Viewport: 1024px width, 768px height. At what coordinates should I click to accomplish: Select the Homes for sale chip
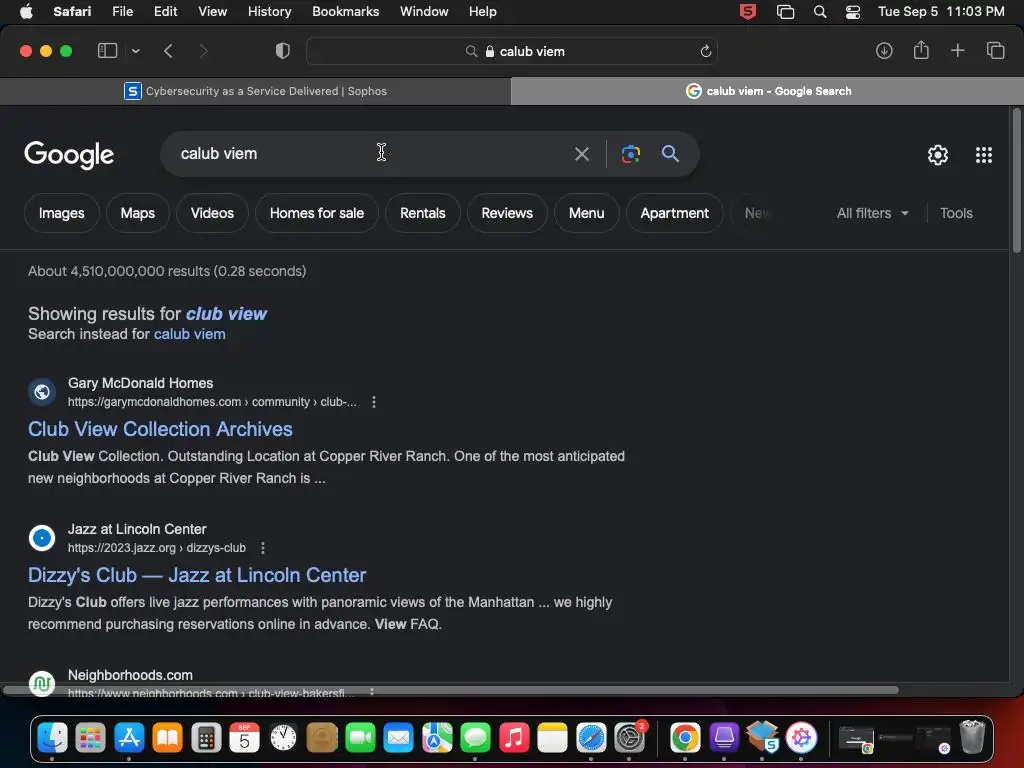click(x=317, y=213)
